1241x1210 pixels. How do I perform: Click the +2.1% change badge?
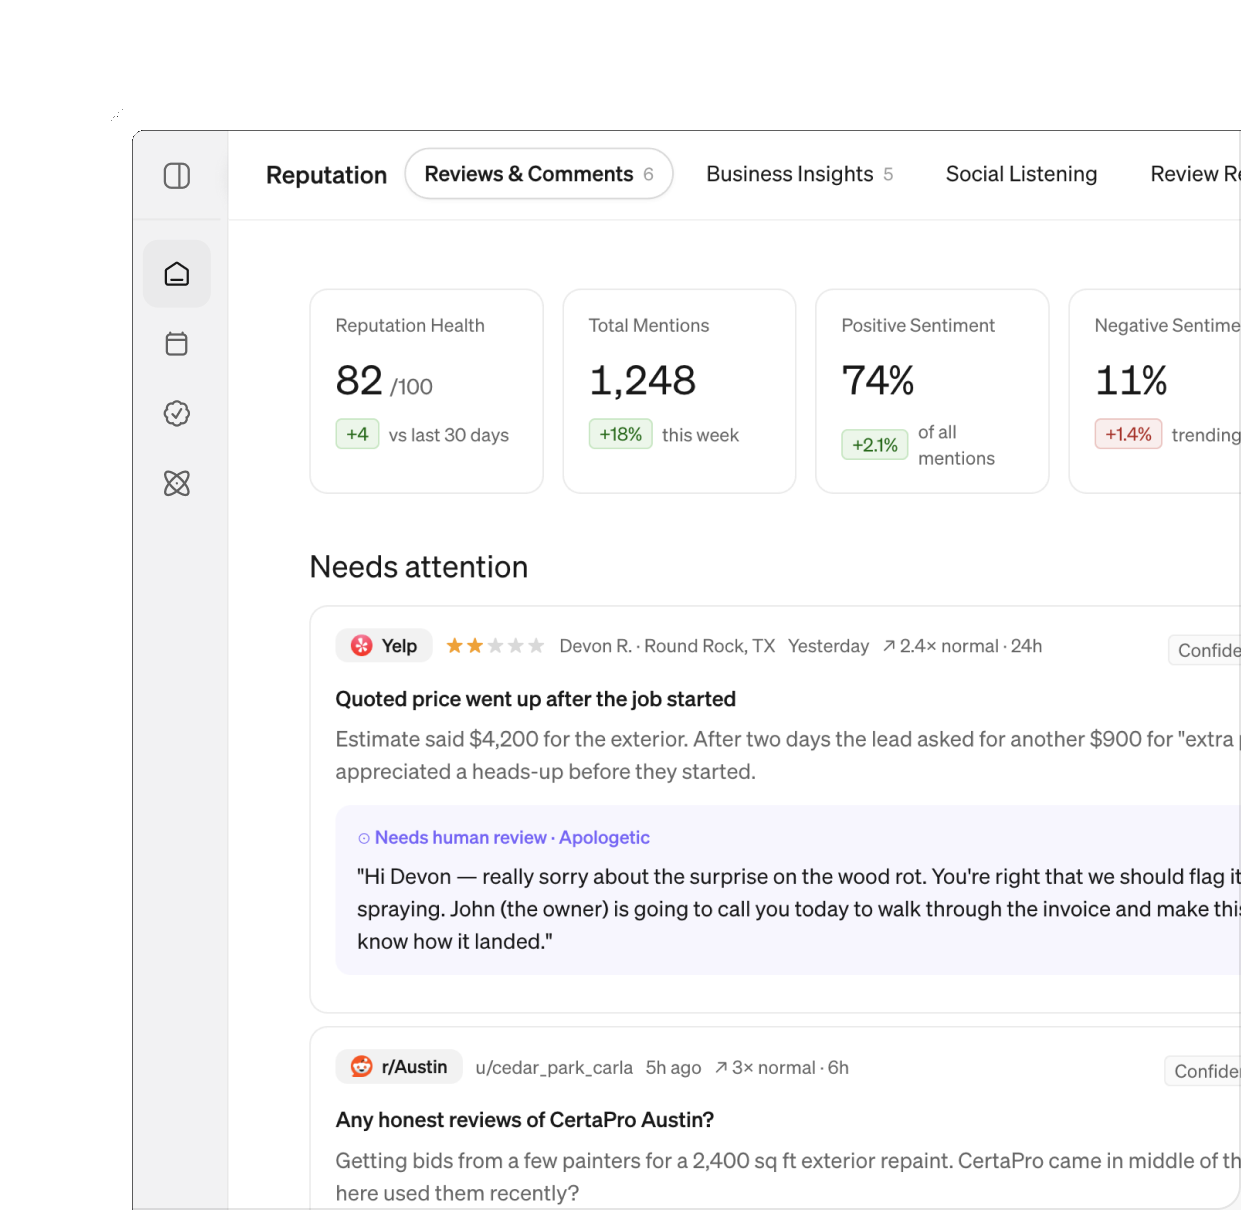click(875, 445)
